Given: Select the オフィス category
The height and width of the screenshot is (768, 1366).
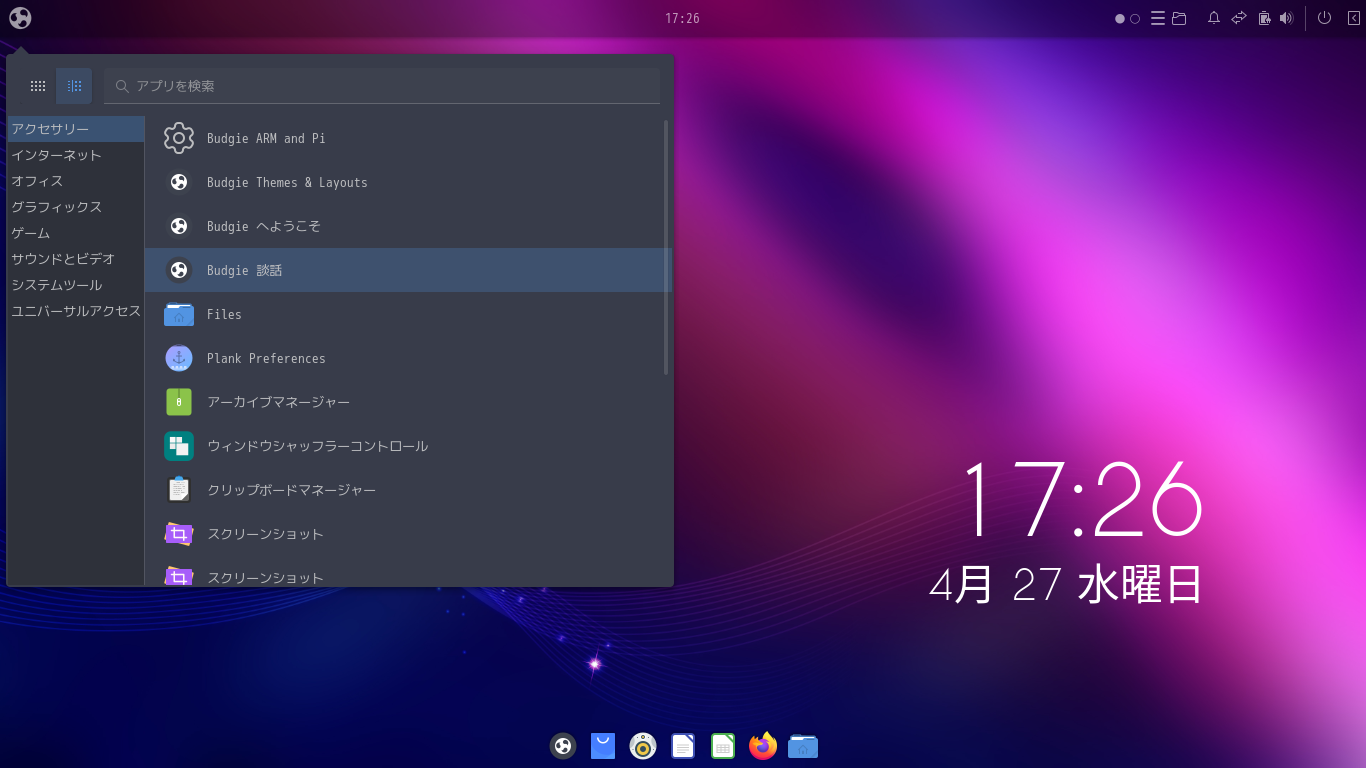Looking at the screenshot, I should point(76,181).
